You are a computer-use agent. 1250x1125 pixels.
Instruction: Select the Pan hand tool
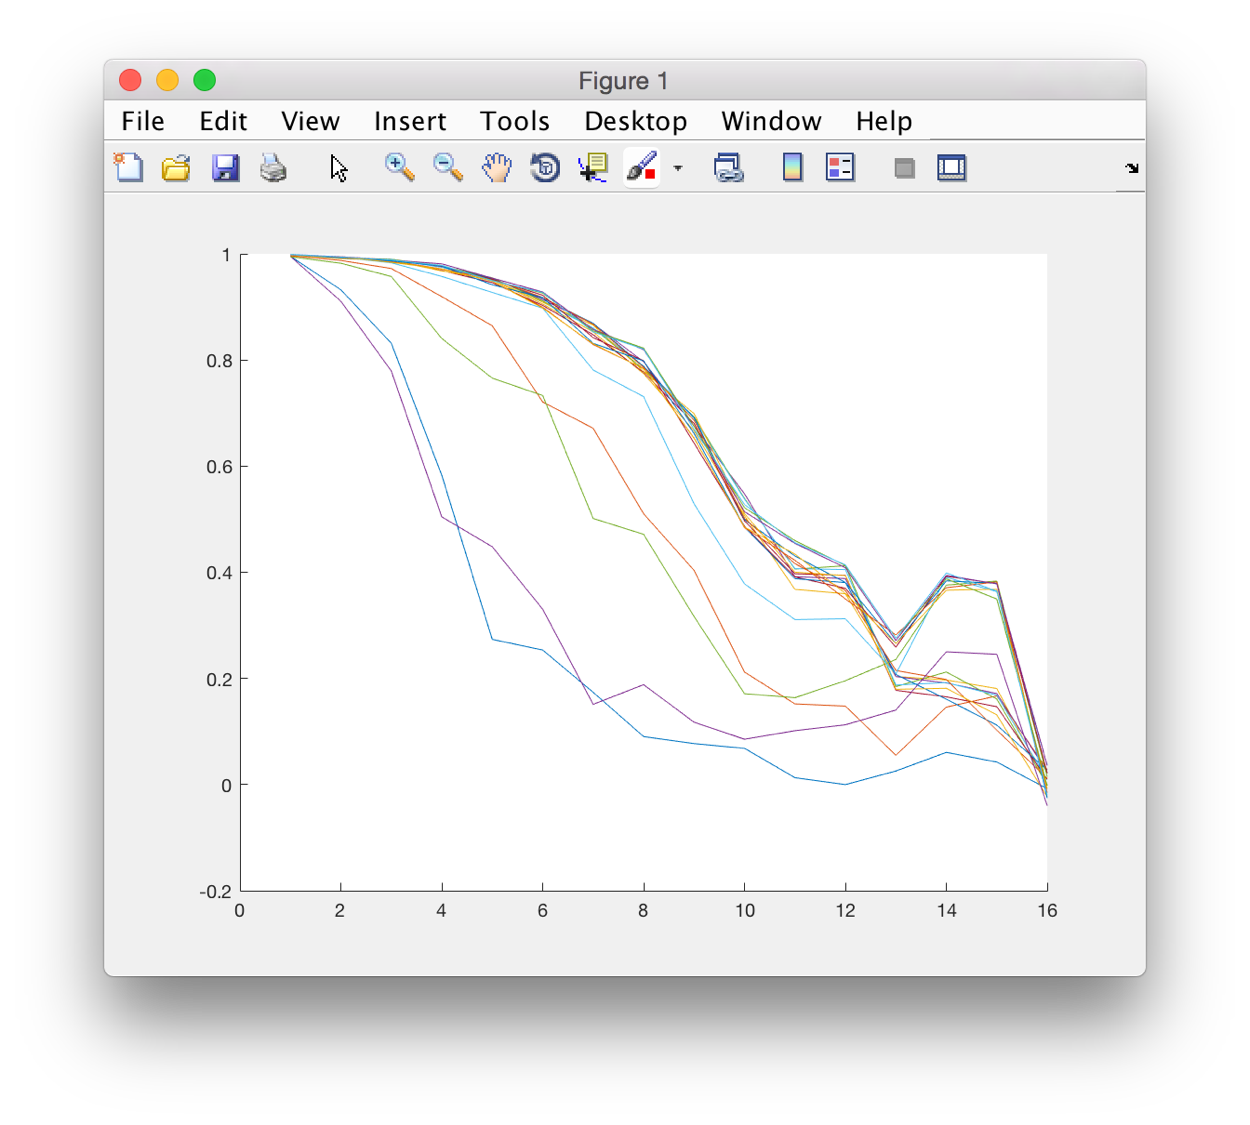click(x=496, y=167)
